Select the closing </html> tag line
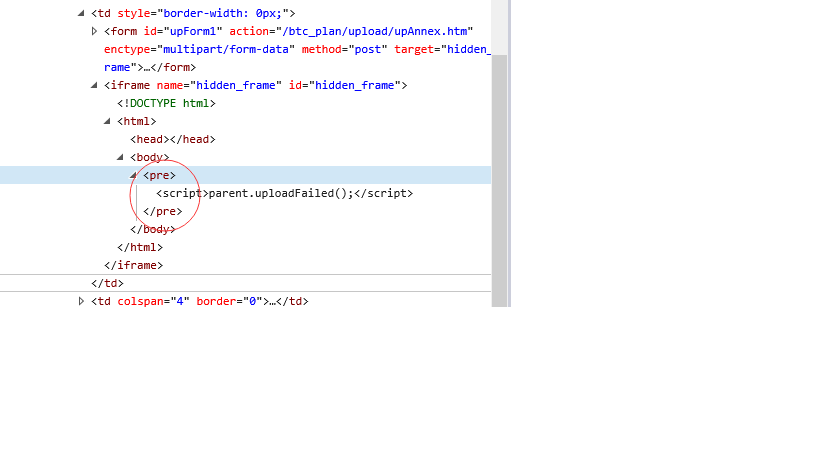The height and width of the screenshot is (460, 819). point(140,247)
